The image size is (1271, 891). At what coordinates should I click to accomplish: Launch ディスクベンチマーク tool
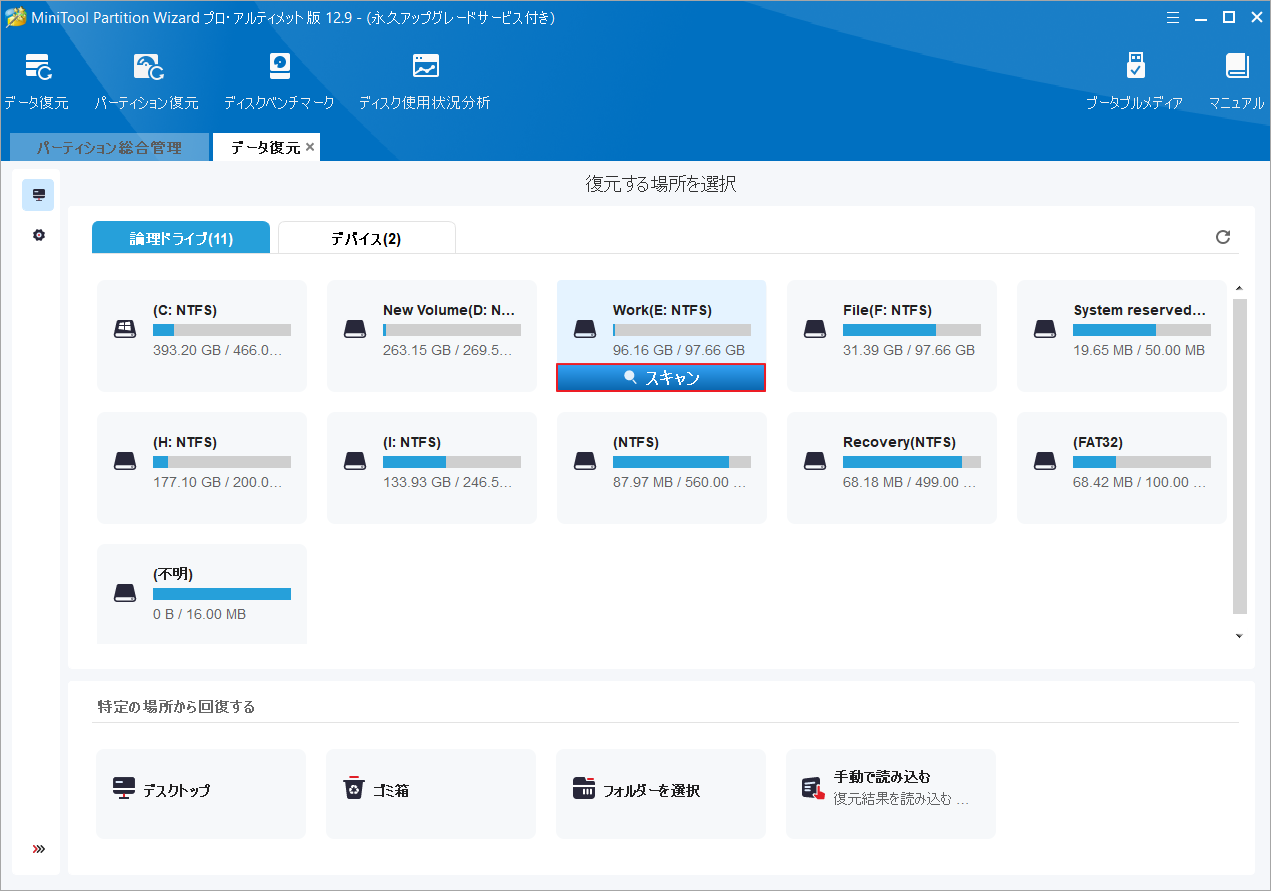(279, 68)
